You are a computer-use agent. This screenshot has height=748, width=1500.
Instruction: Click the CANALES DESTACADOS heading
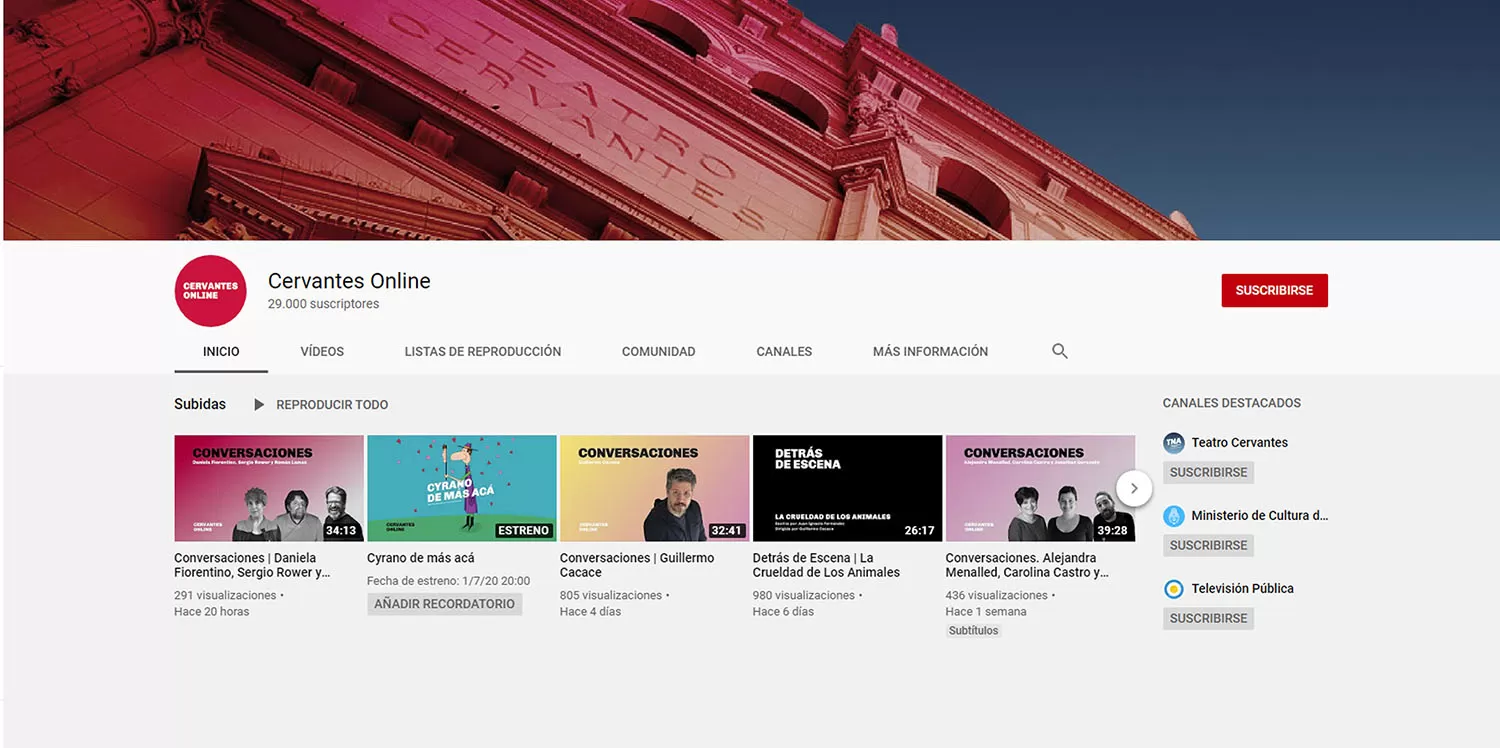pyautogui.click(x=1232, y=403)
